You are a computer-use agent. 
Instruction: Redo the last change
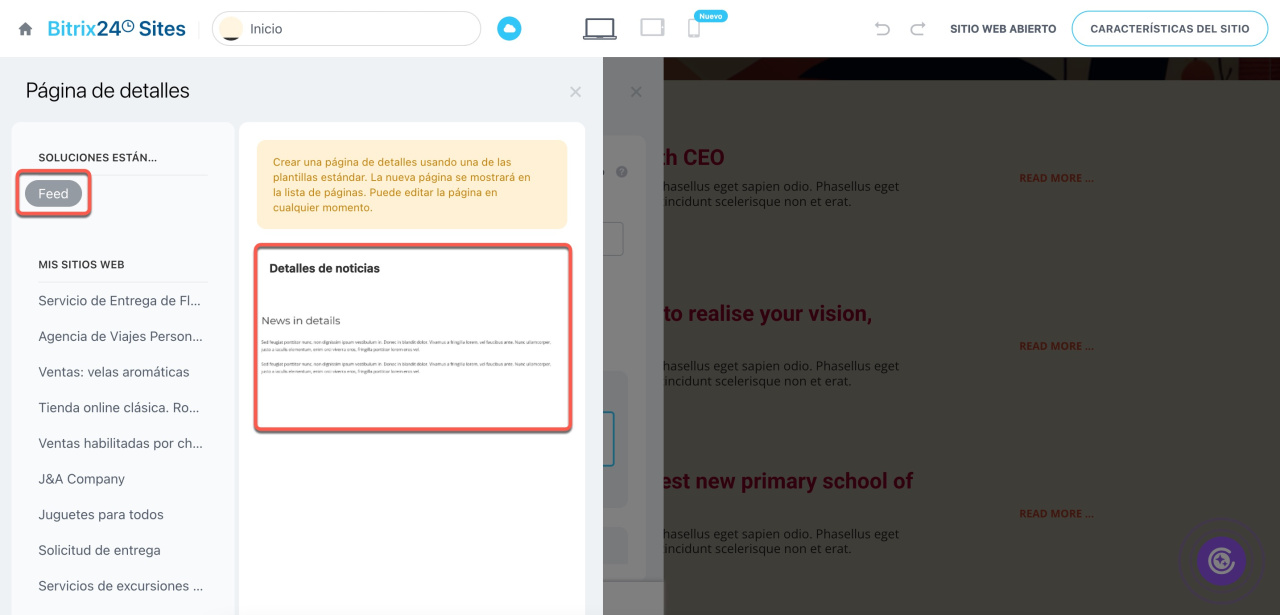pos(918,29)
